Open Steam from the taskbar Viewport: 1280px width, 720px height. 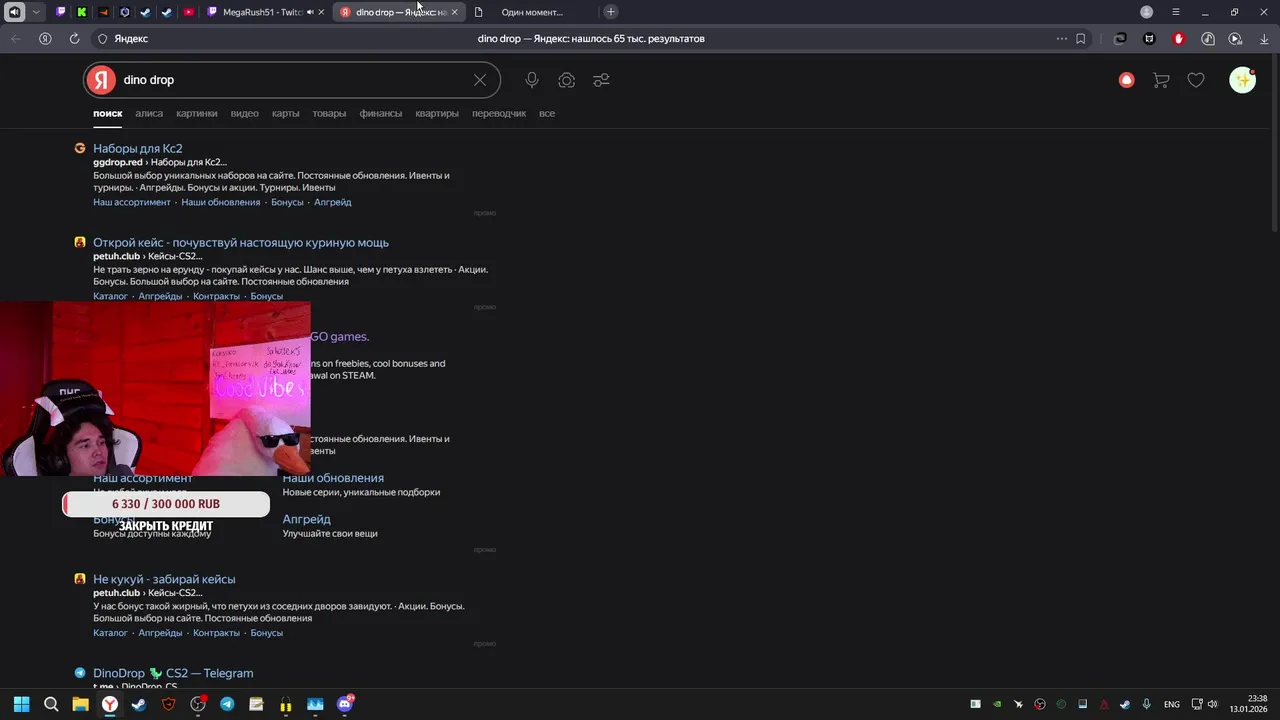point(138,704)
